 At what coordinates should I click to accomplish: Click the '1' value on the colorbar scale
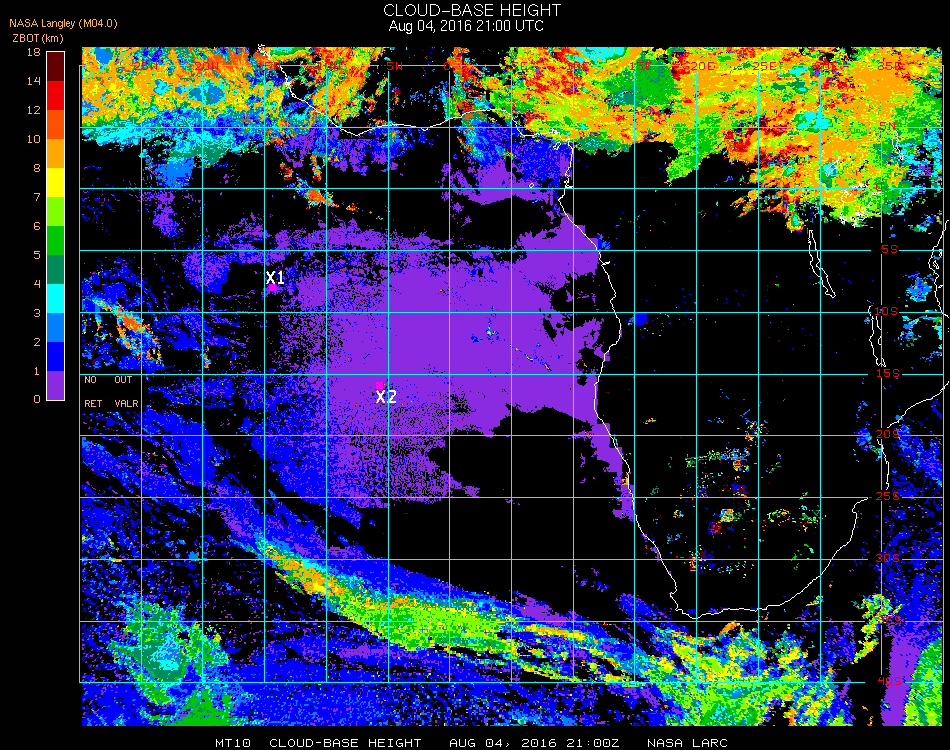36,371
